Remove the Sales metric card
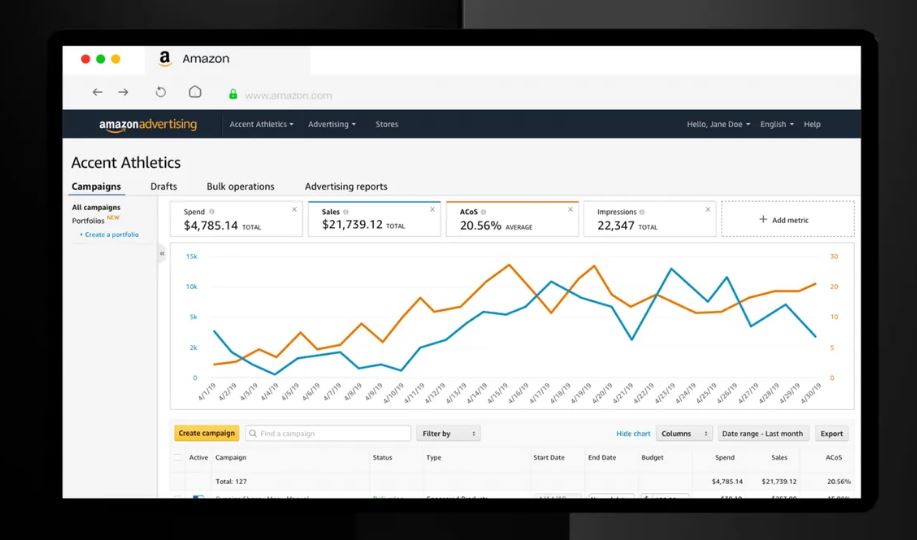Image resolution: width=917 pixels, height=540 pixels. pyautogui.click(x=432, y=209)
